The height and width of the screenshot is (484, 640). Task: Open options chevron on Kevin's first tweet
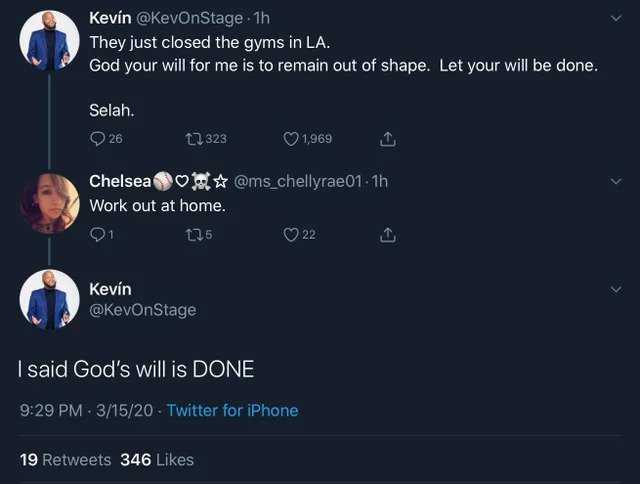(x=616, y=18)
